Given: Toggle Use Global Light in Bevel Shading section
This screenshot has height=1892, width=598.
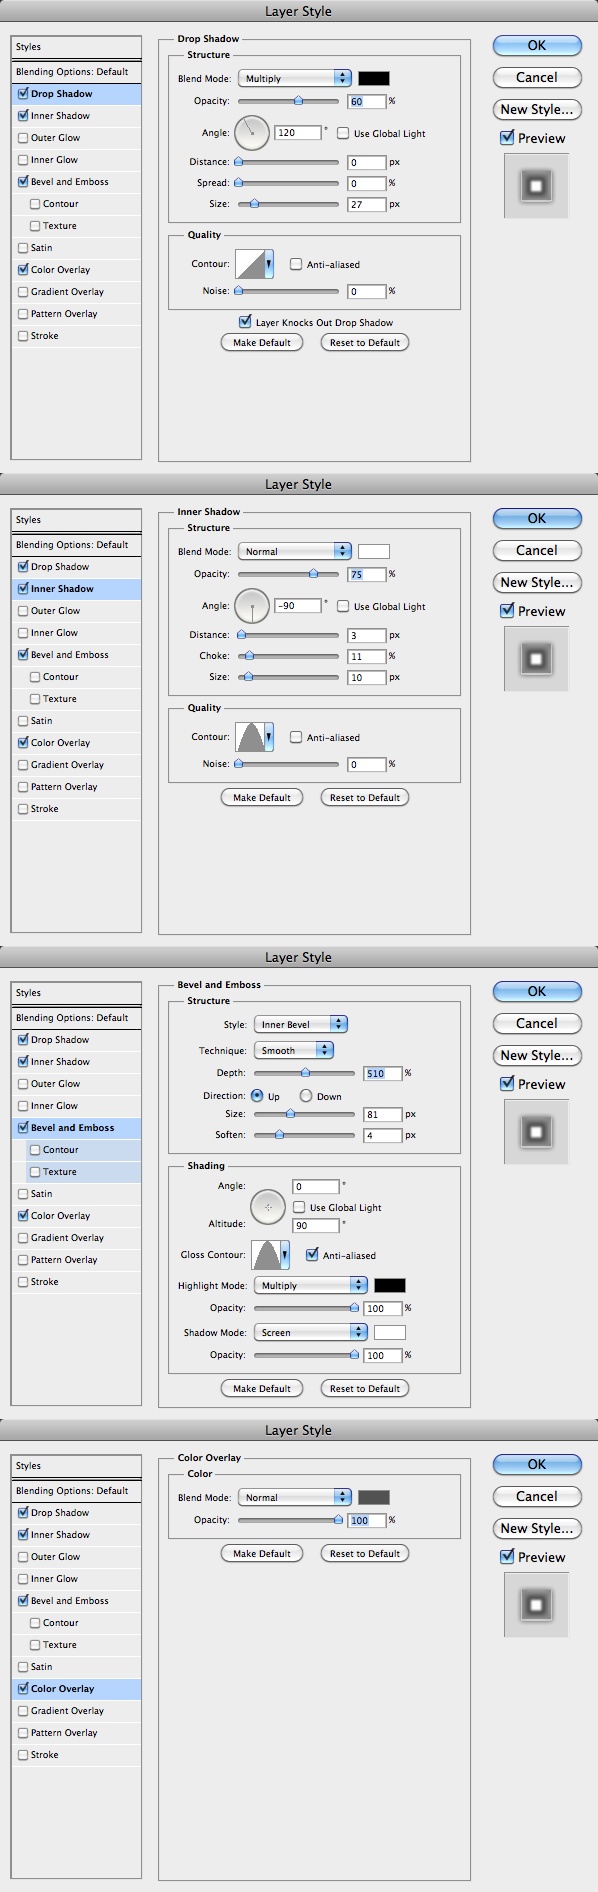Looking at the screenshot, I should pyautogui.click(x=299, y=1207).
